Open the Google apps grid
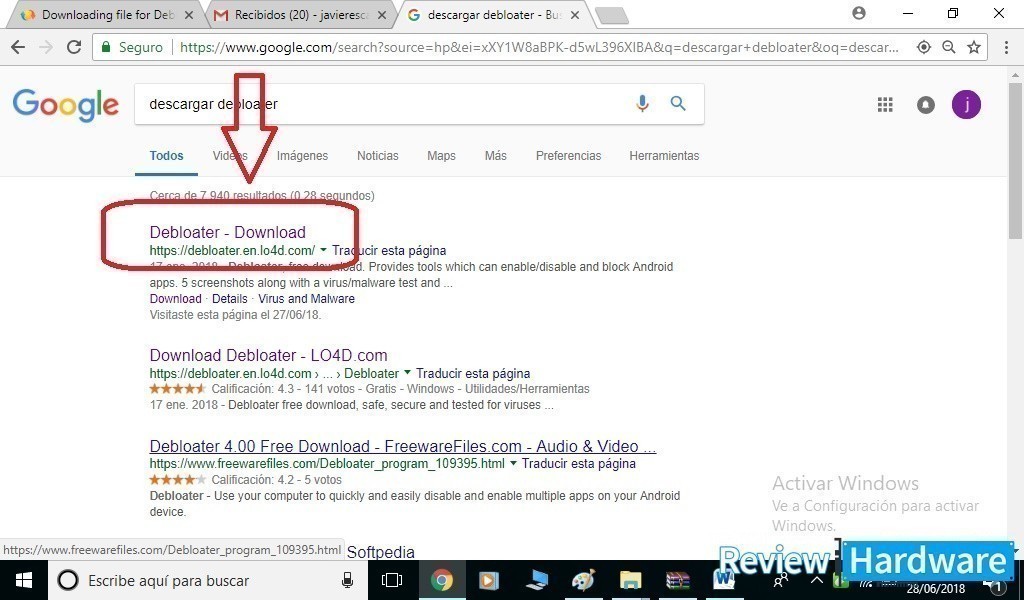 pos(885,105)
